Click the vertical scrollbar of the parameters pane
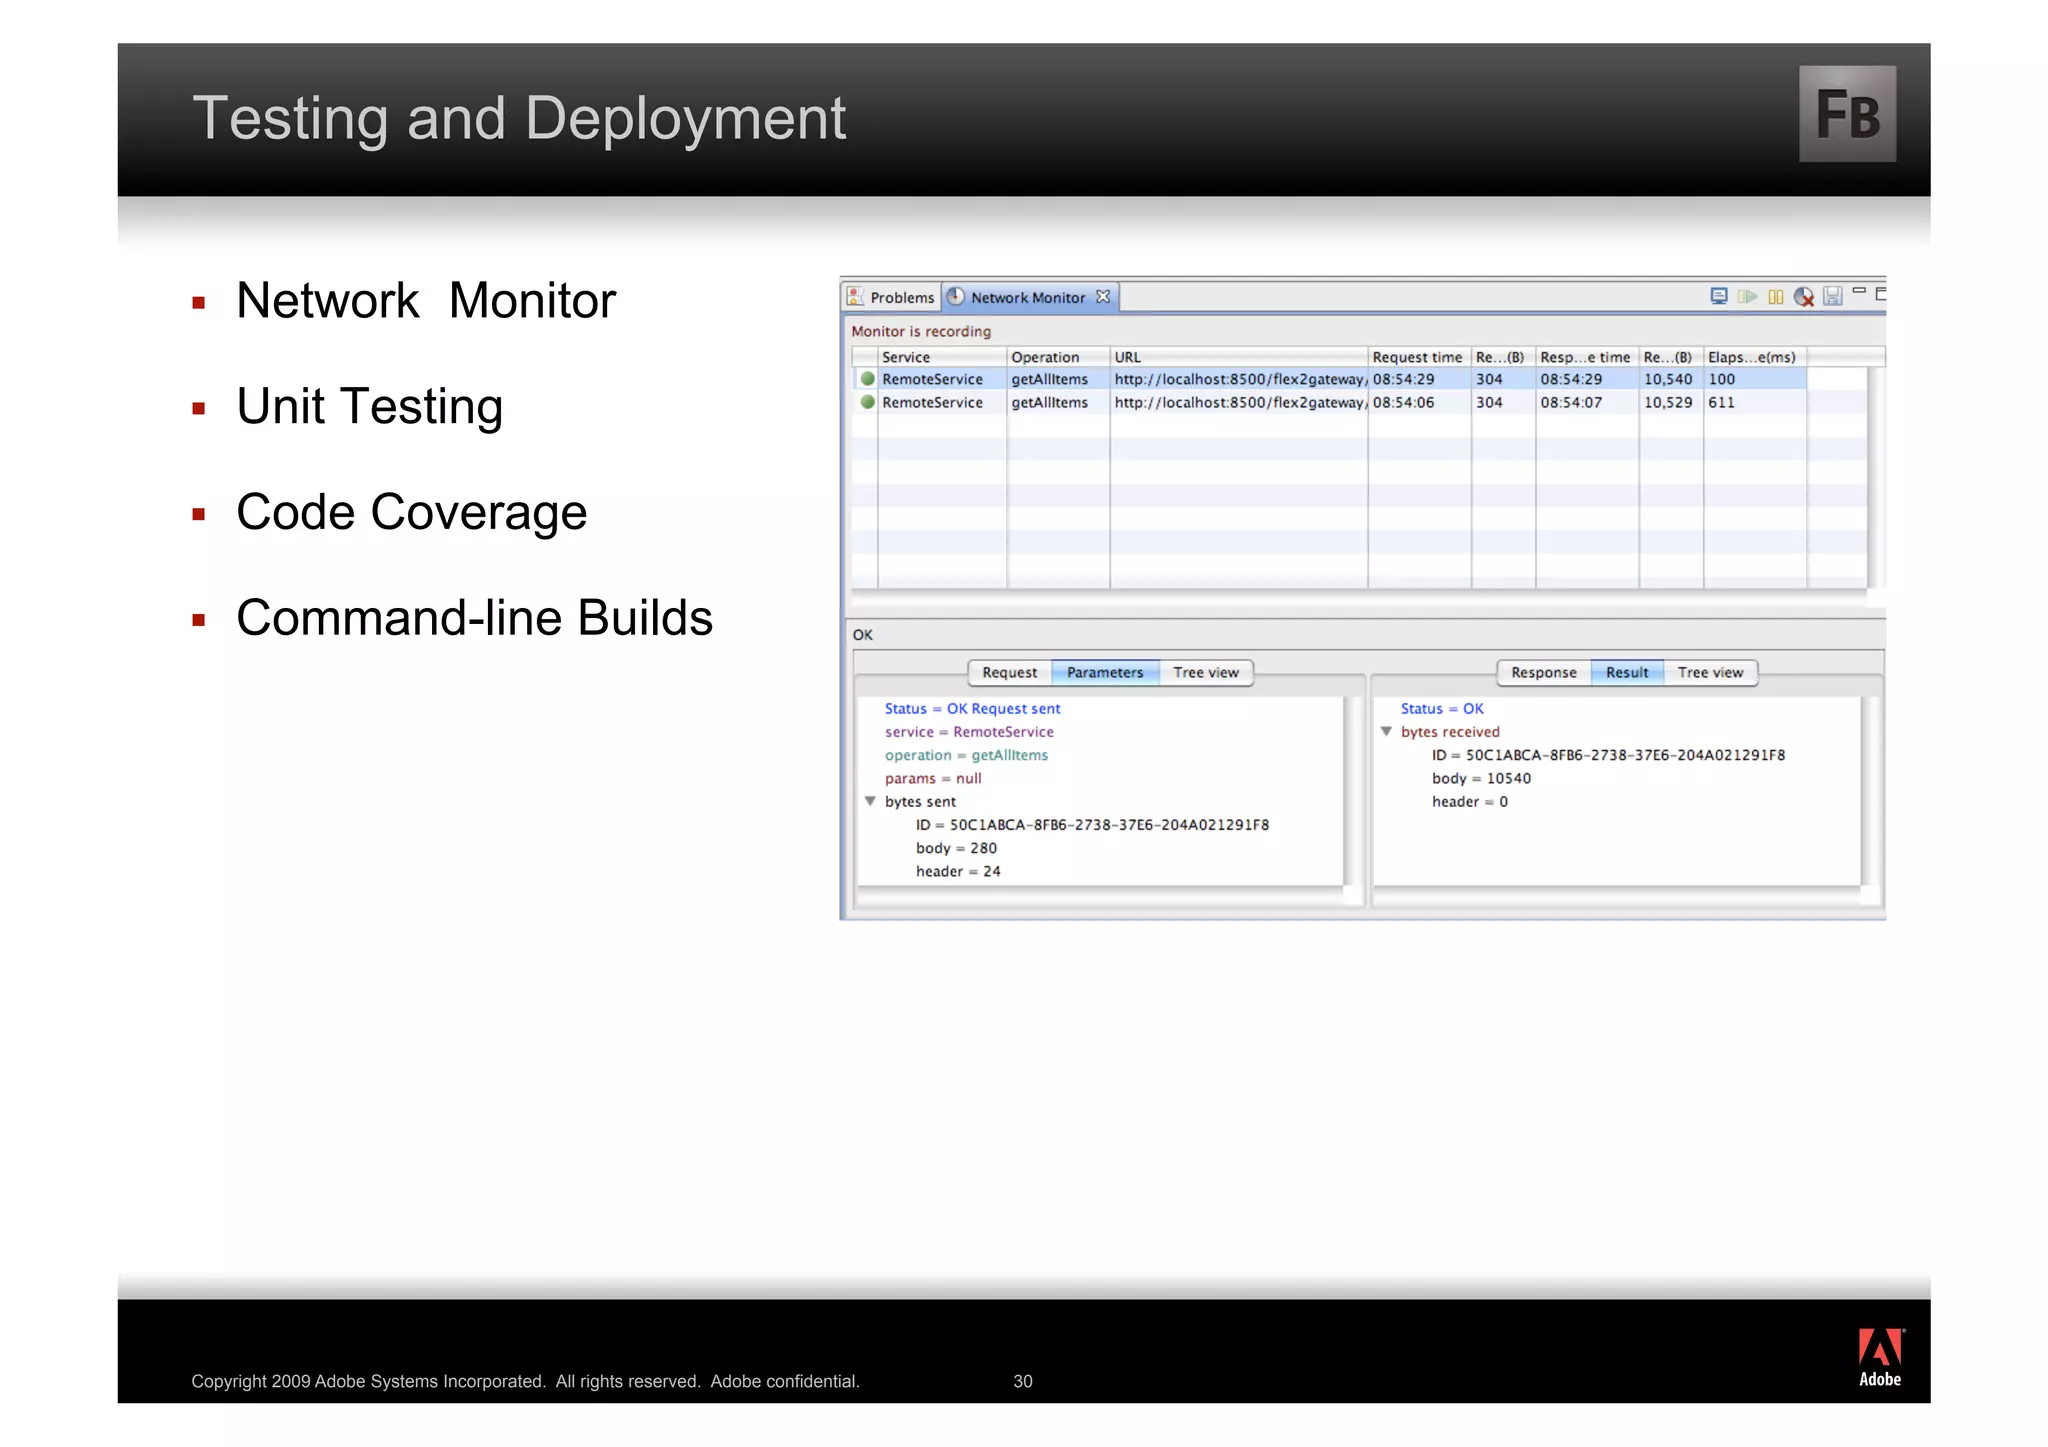Image resolution: width=2048 pixels, height=1447 pixels. point(1354,790)
